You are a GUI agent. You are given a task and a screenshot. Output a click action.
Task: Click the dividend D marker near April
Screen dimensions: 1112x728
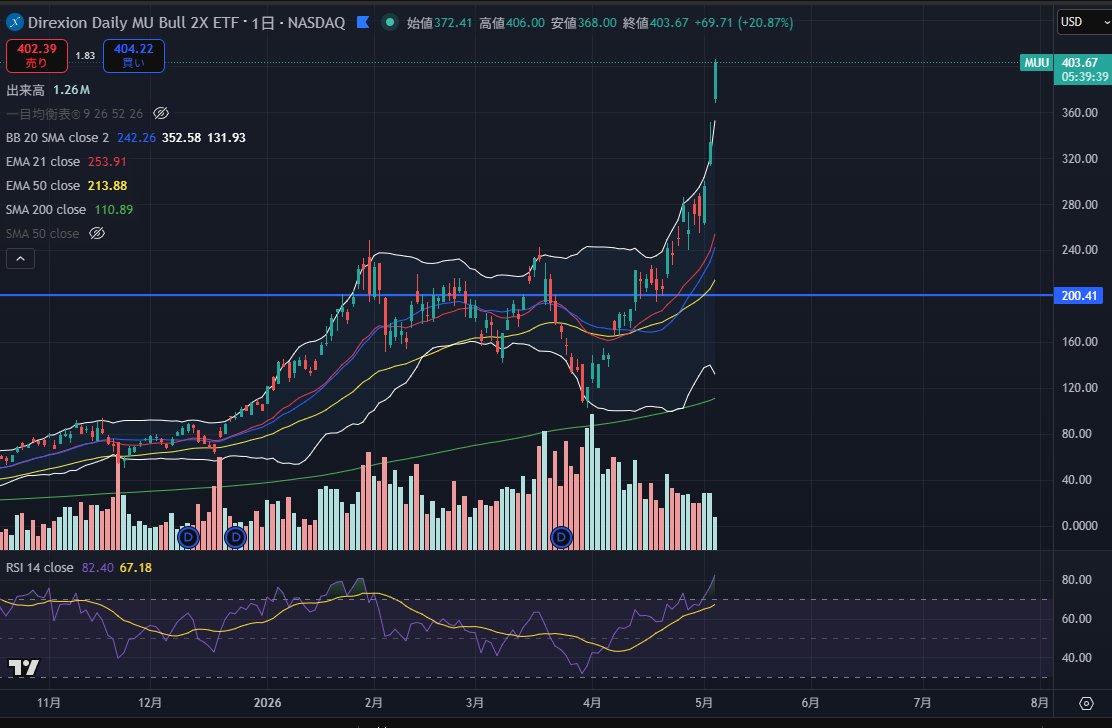click(x=561, y=537)
